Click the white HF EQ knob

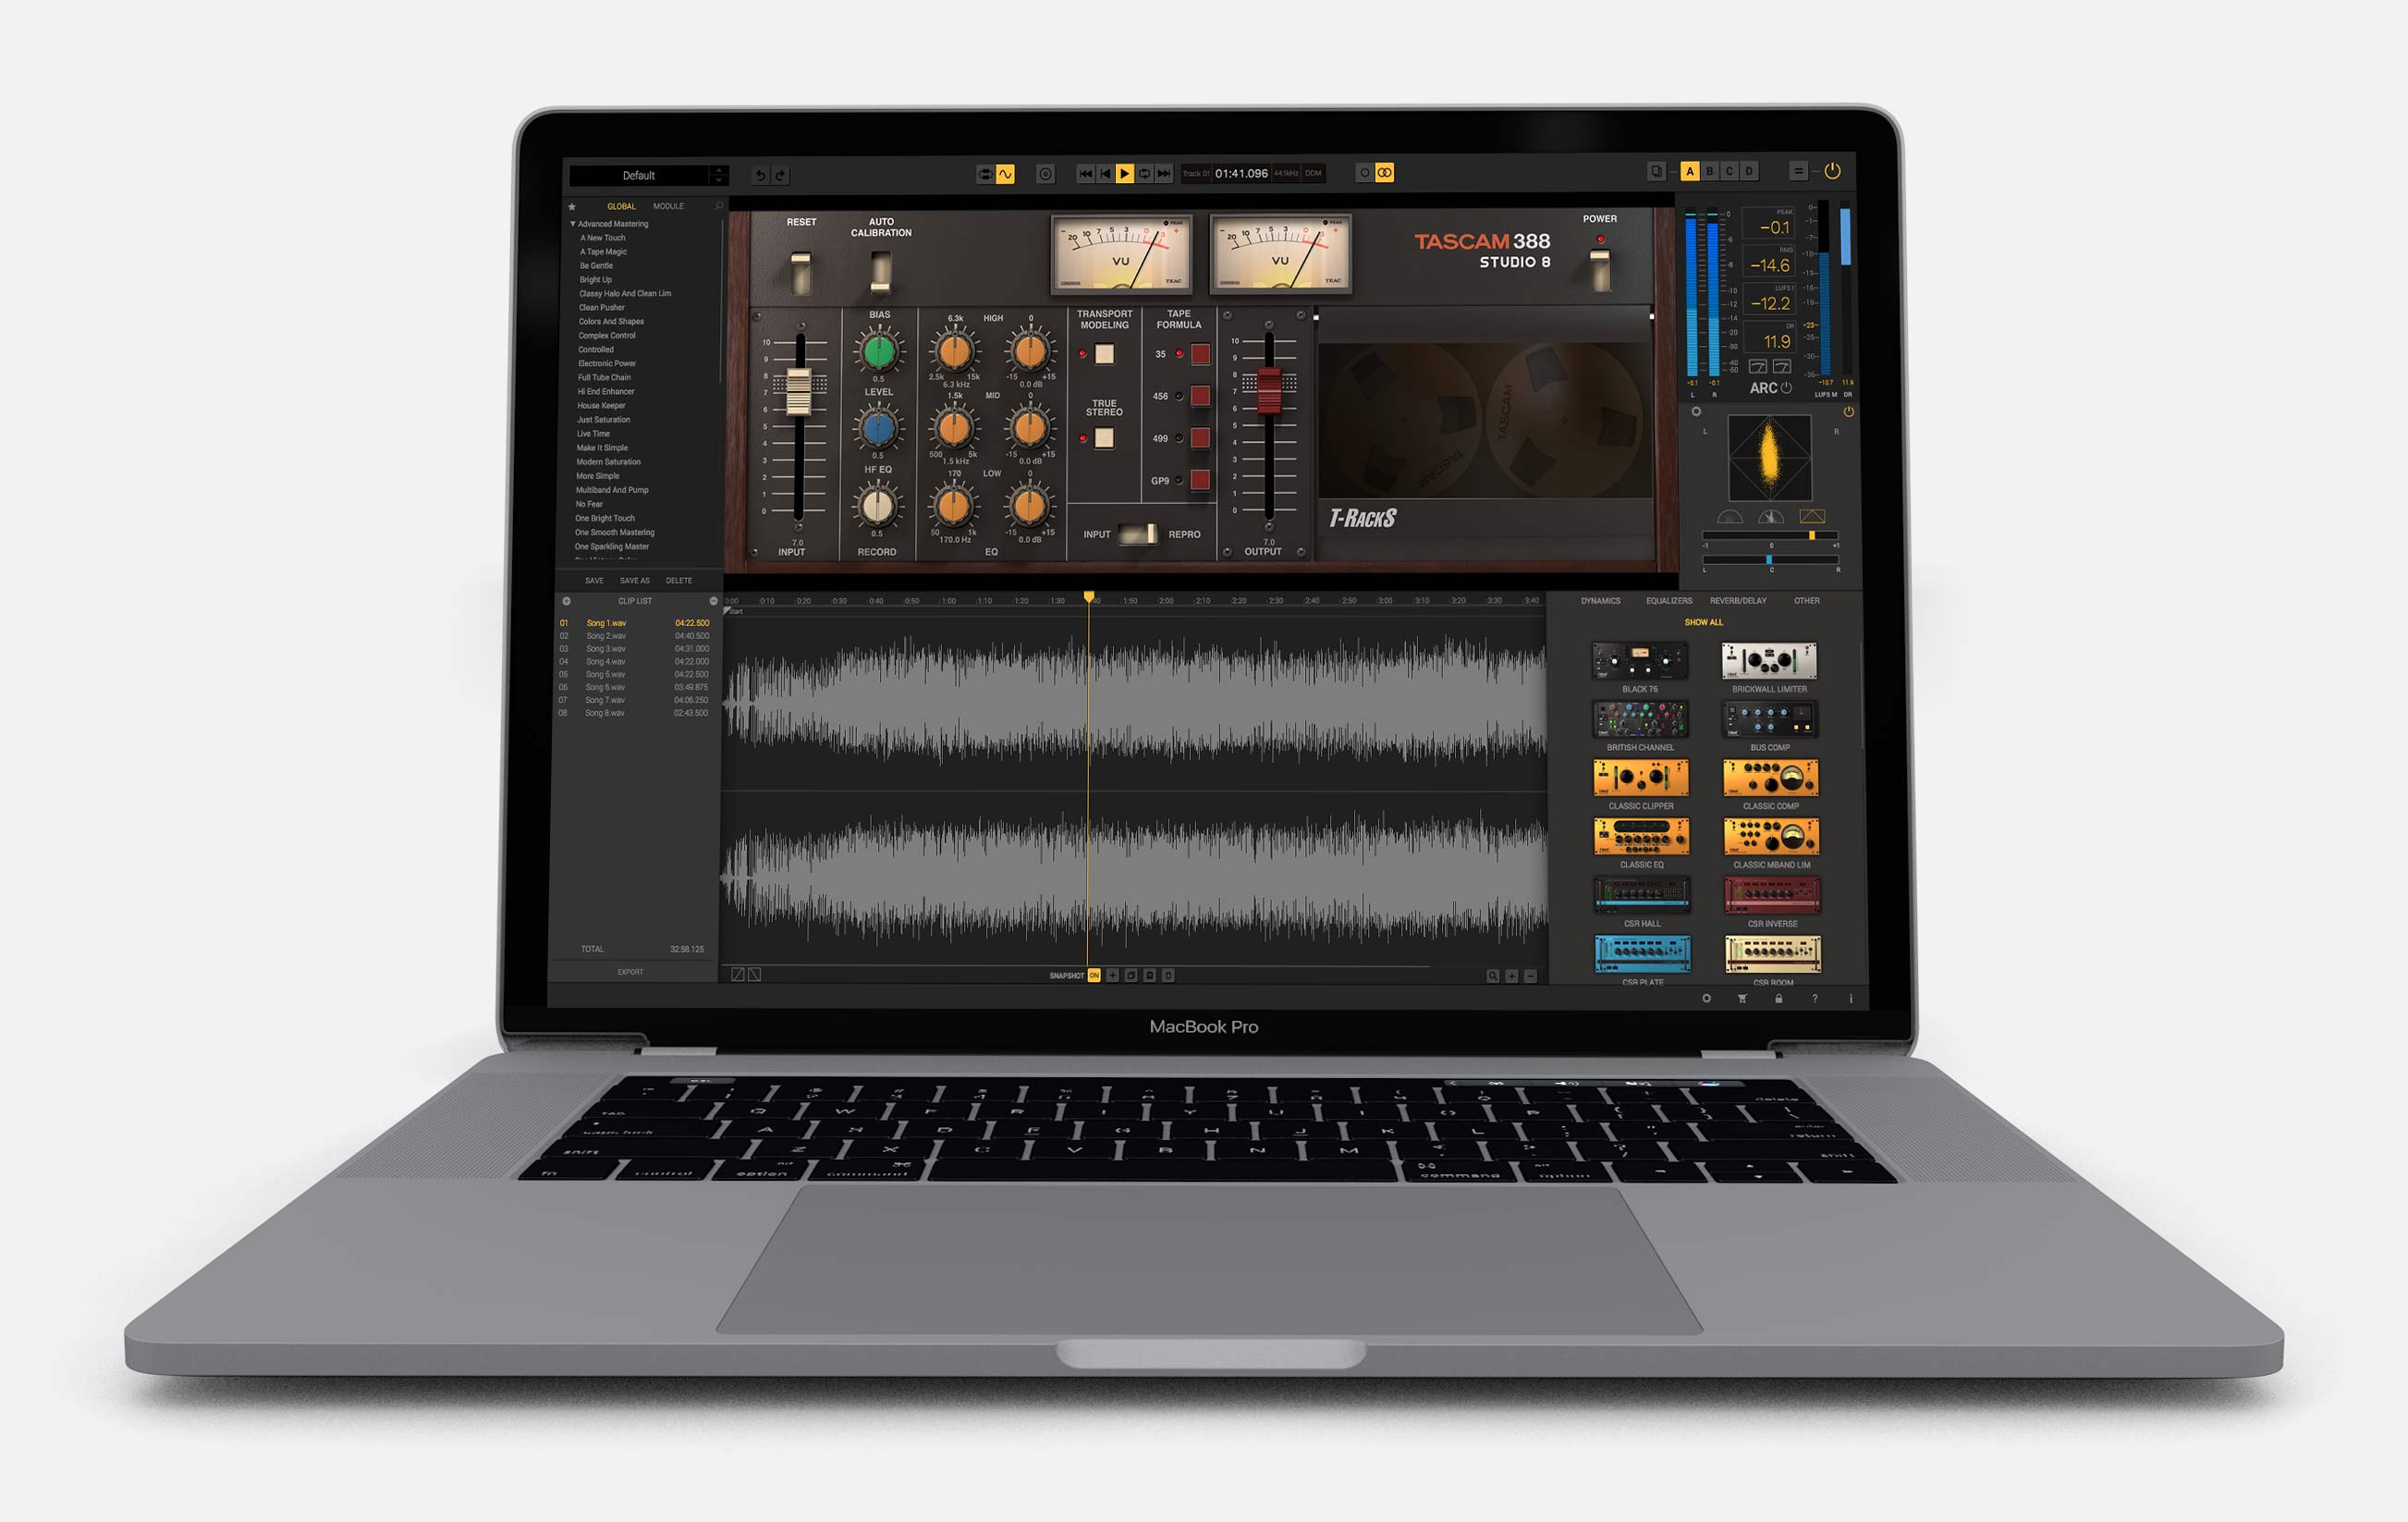[x=877, y=507]
